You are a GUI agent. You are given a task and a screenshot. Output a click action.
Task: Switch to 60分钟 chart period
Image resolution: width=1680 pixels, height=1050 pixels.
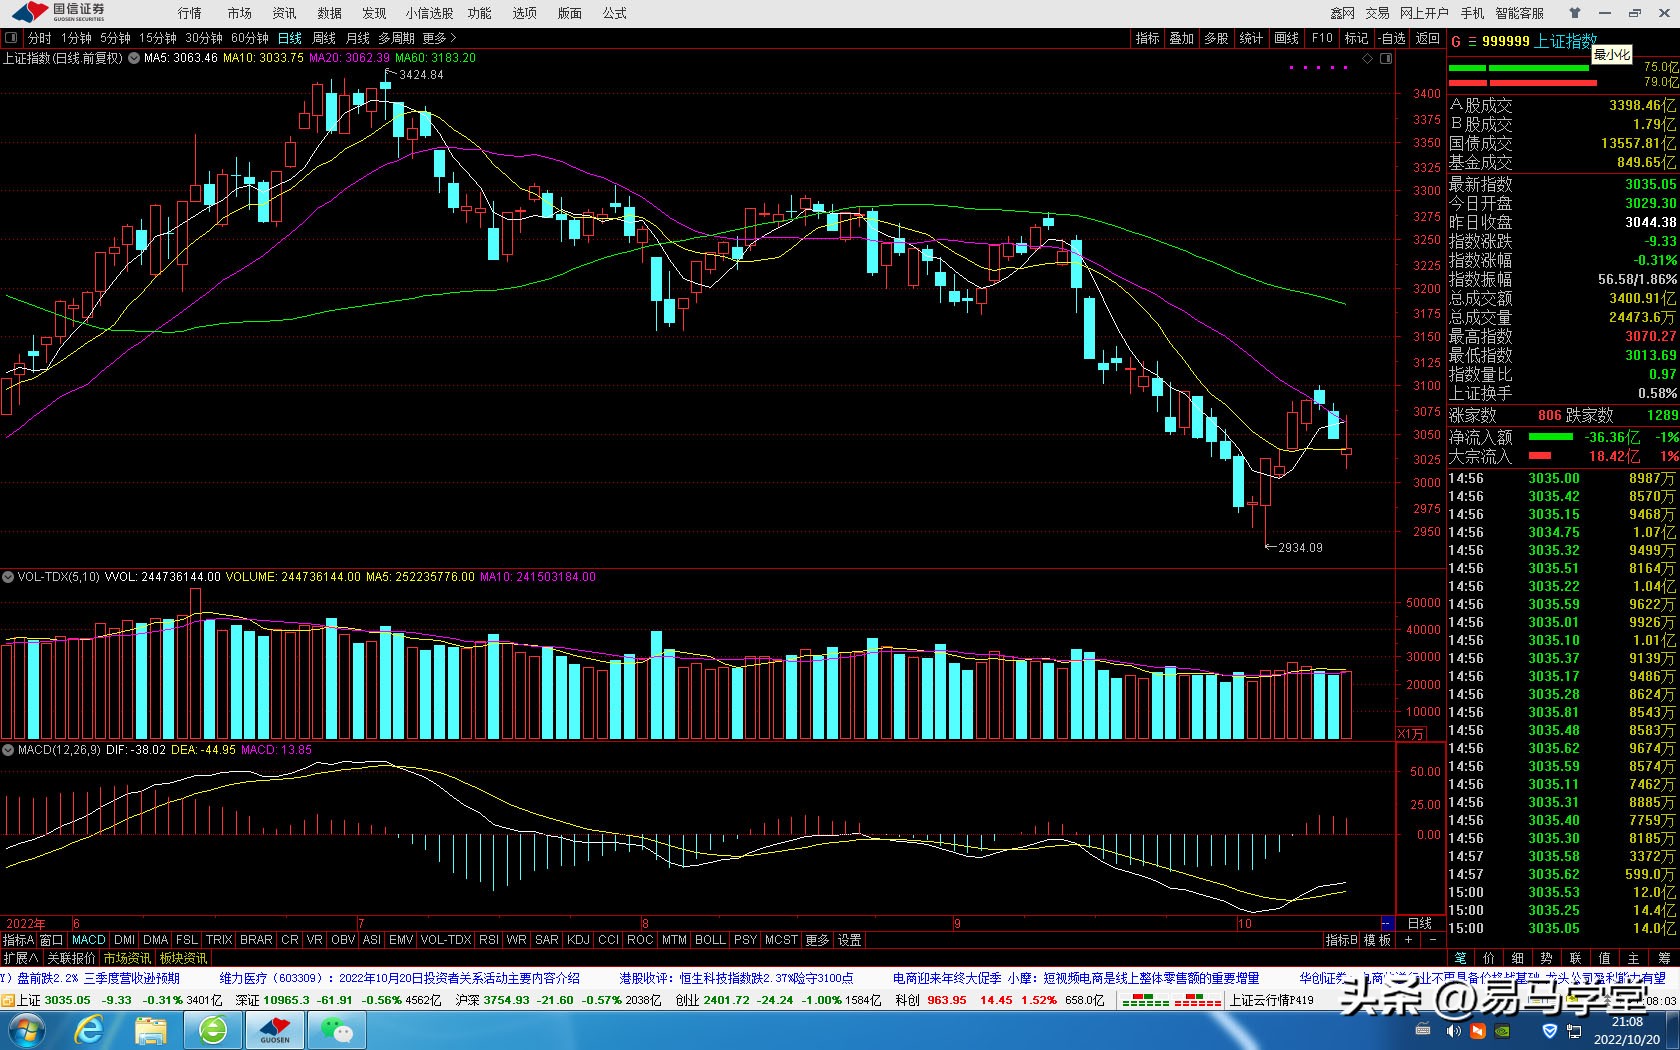(250, 38)
